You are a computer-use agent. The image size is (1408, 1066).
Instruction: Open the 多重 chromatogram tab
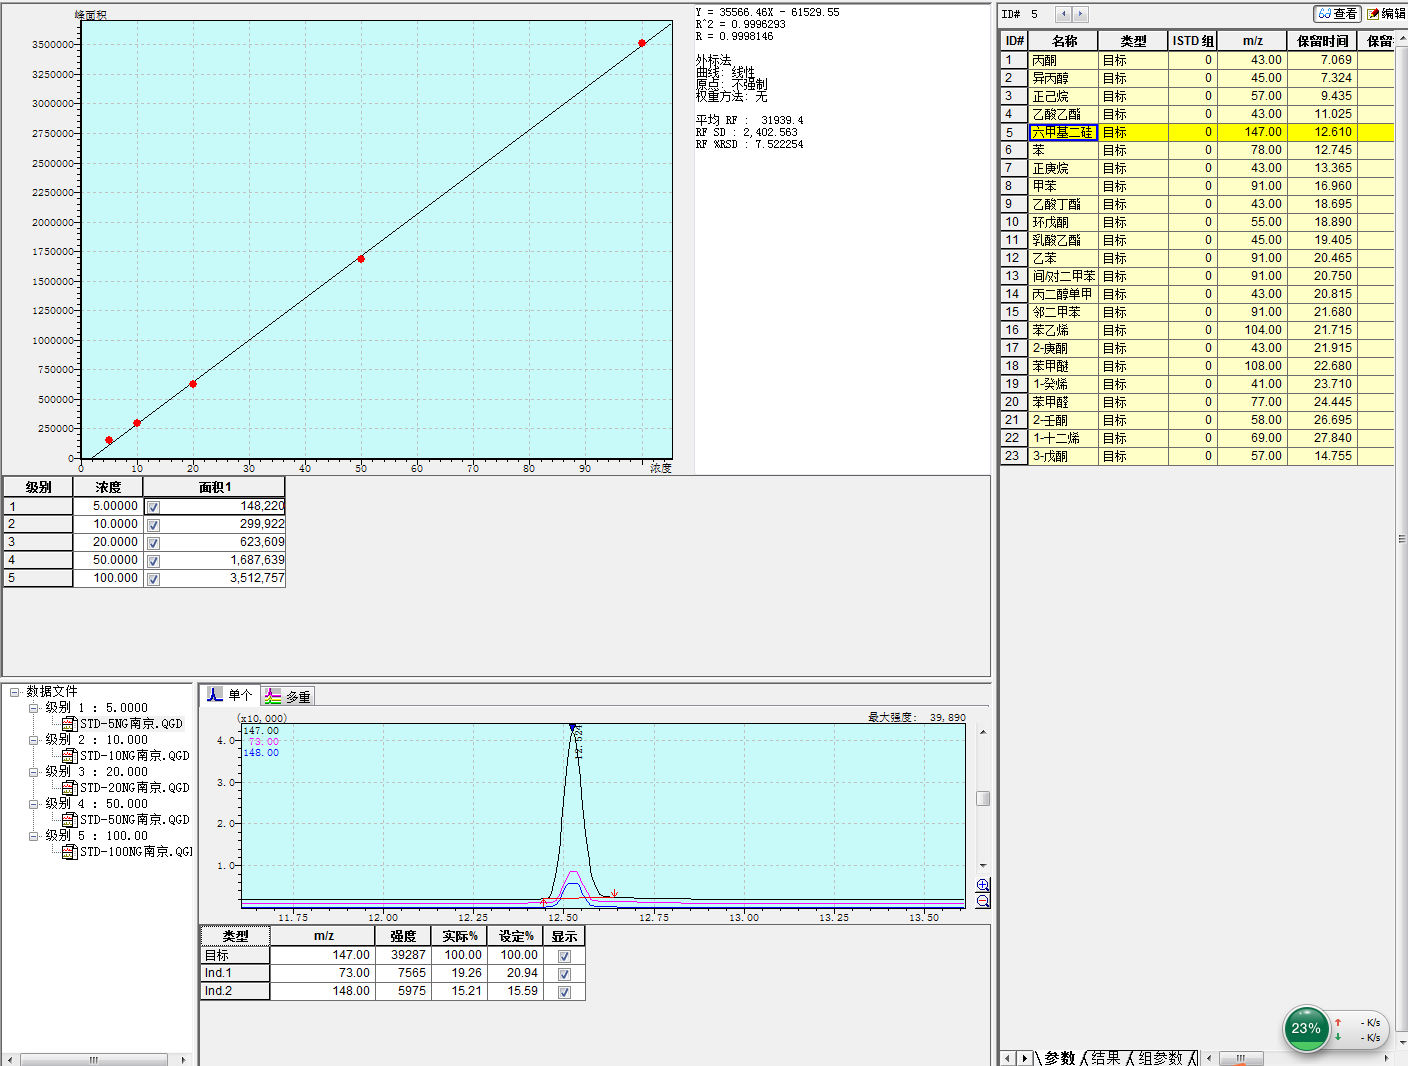(x=288, y=696)
